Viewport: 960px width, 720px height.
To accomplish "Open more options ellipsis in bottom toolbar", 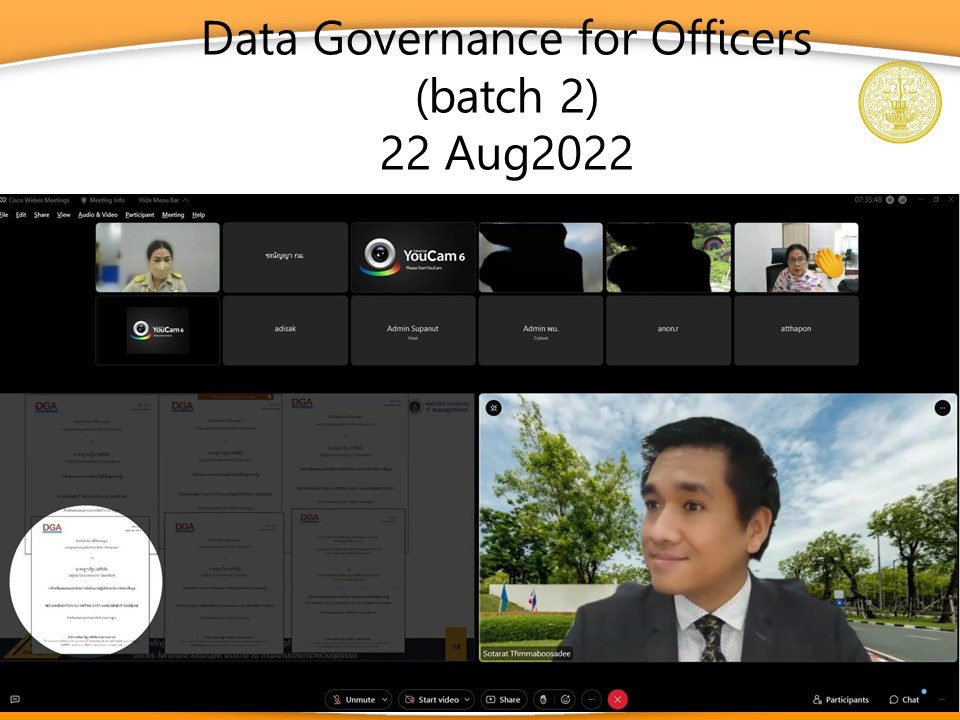I will click(591, 699).
